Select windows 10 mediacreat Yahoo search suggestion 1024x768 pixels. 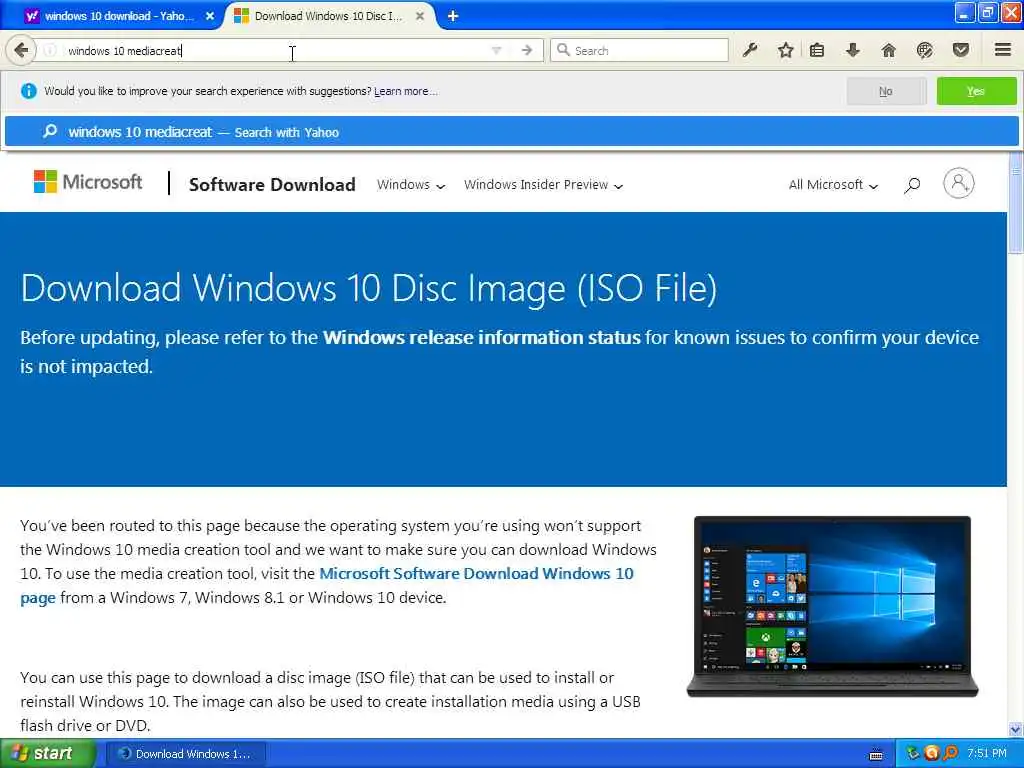[x=511, y=132]
